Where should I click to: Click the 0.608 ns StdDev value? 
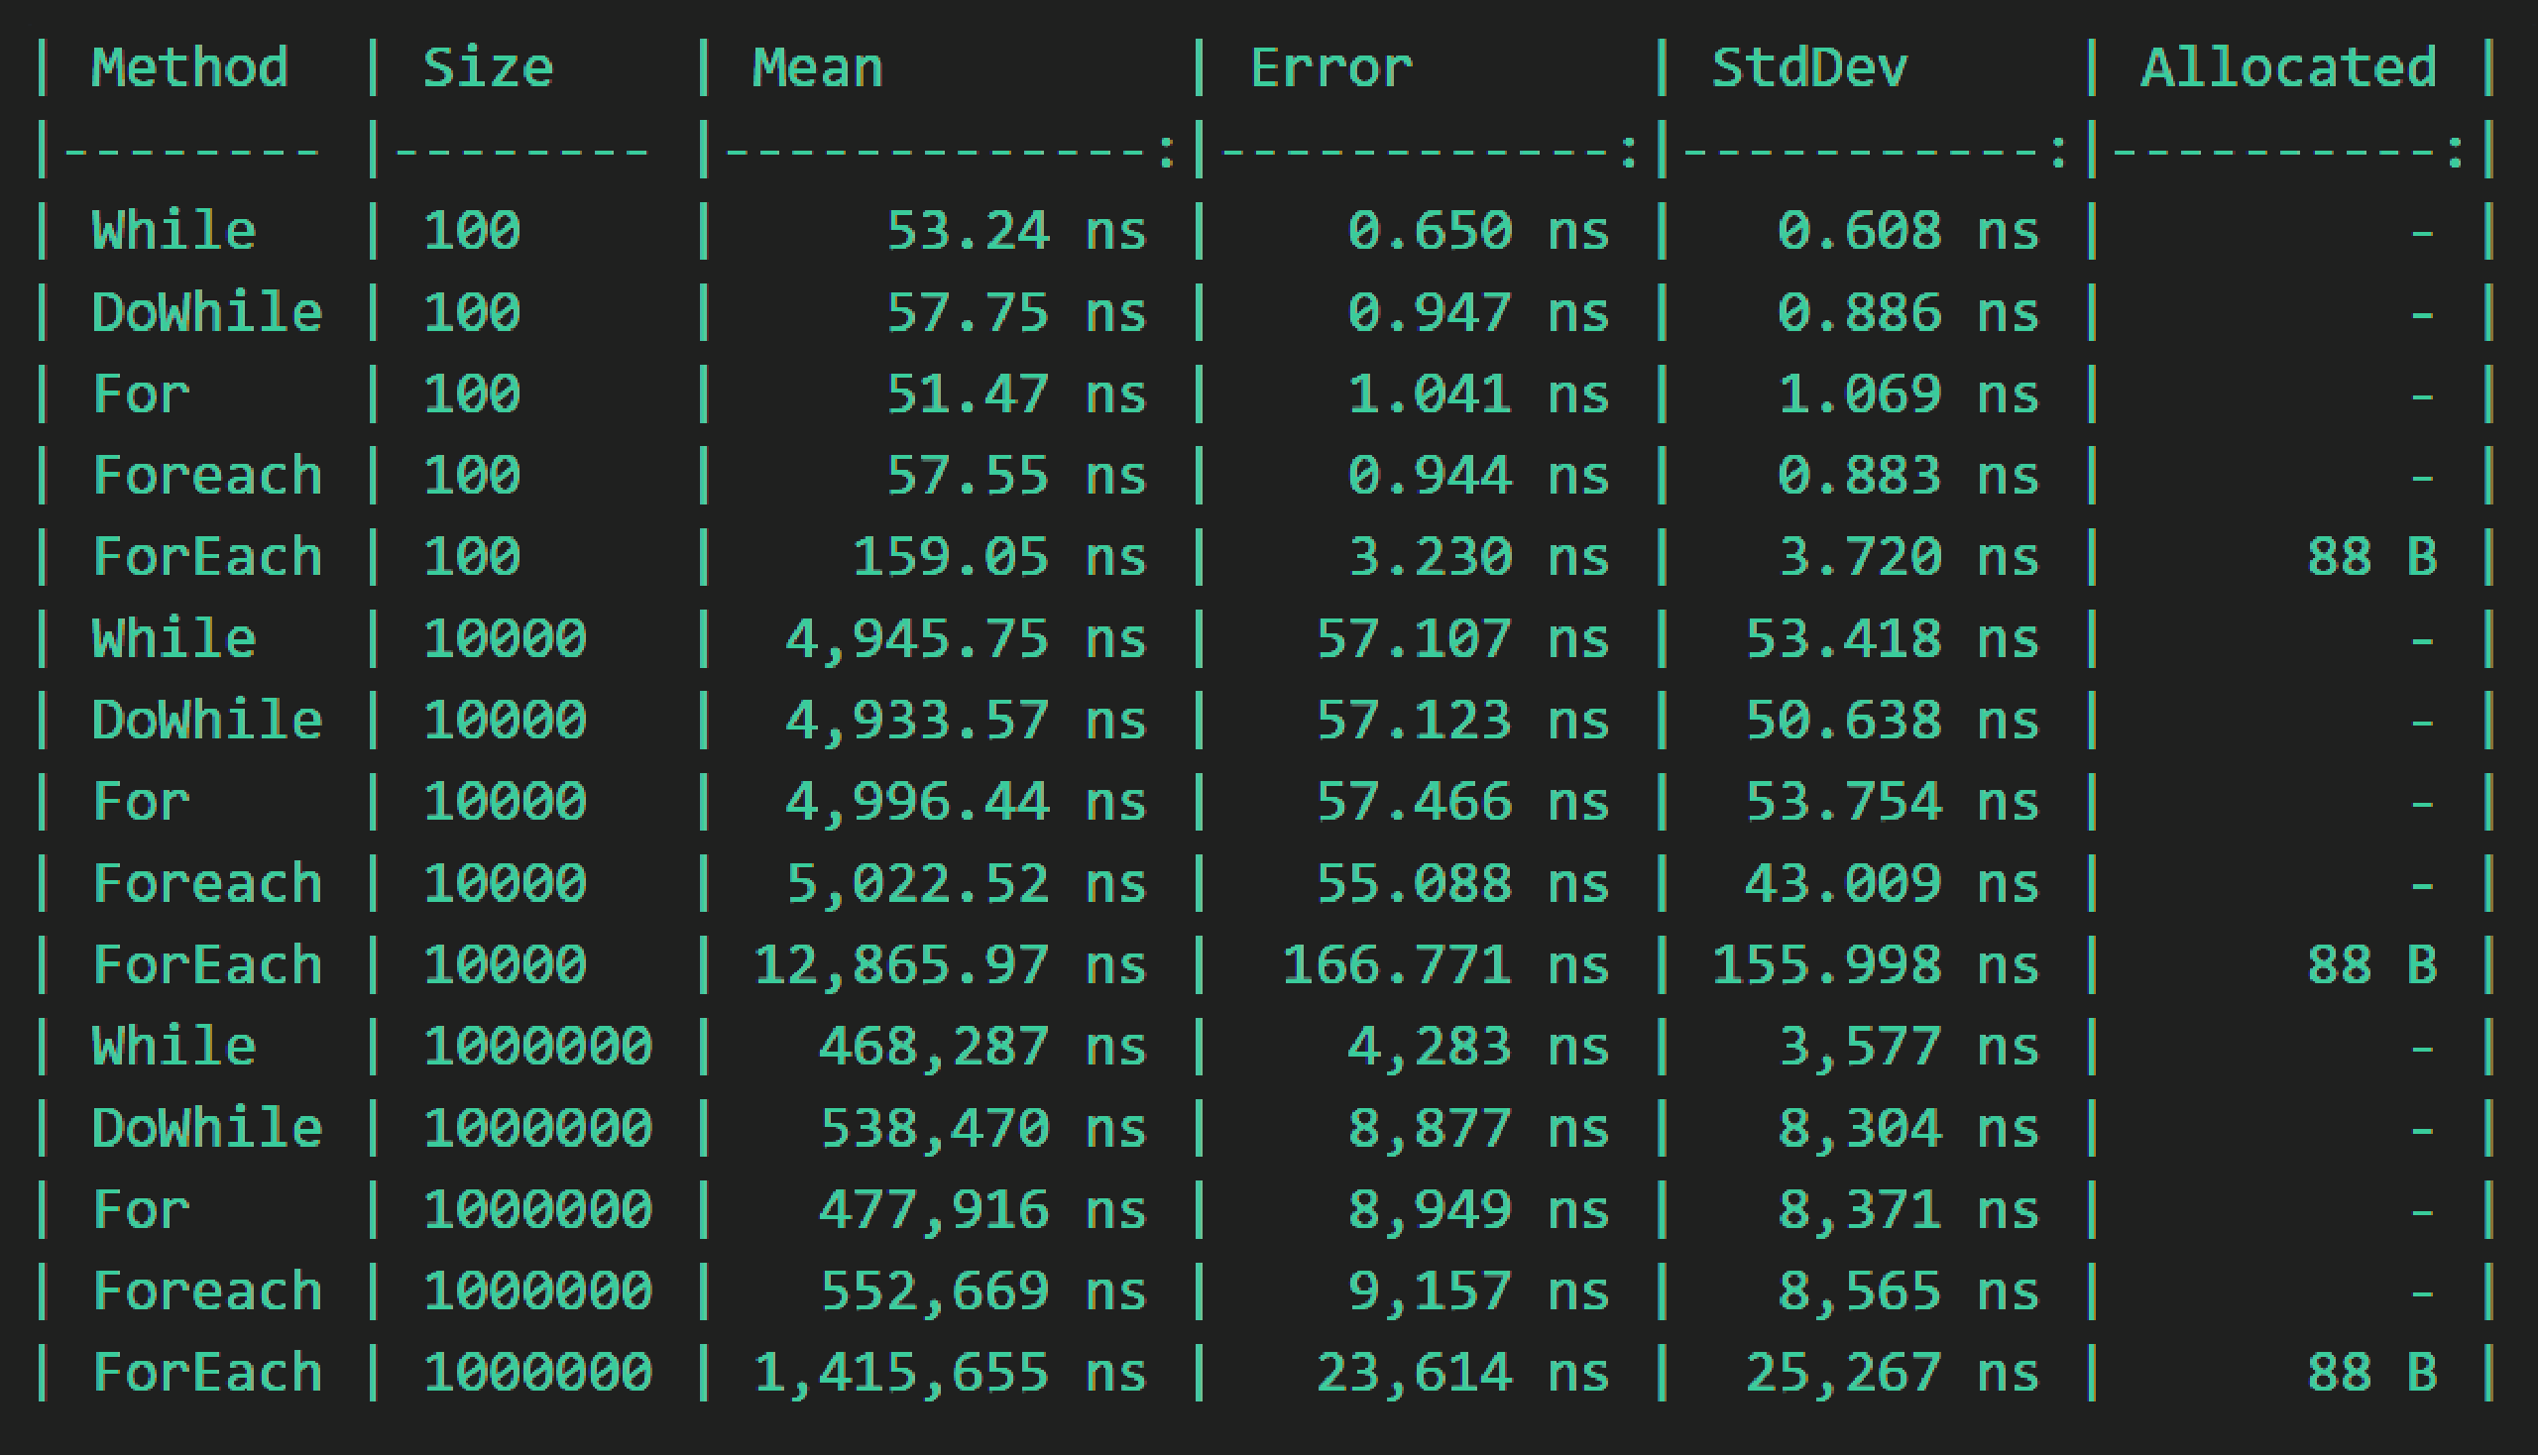point(1907,231)
